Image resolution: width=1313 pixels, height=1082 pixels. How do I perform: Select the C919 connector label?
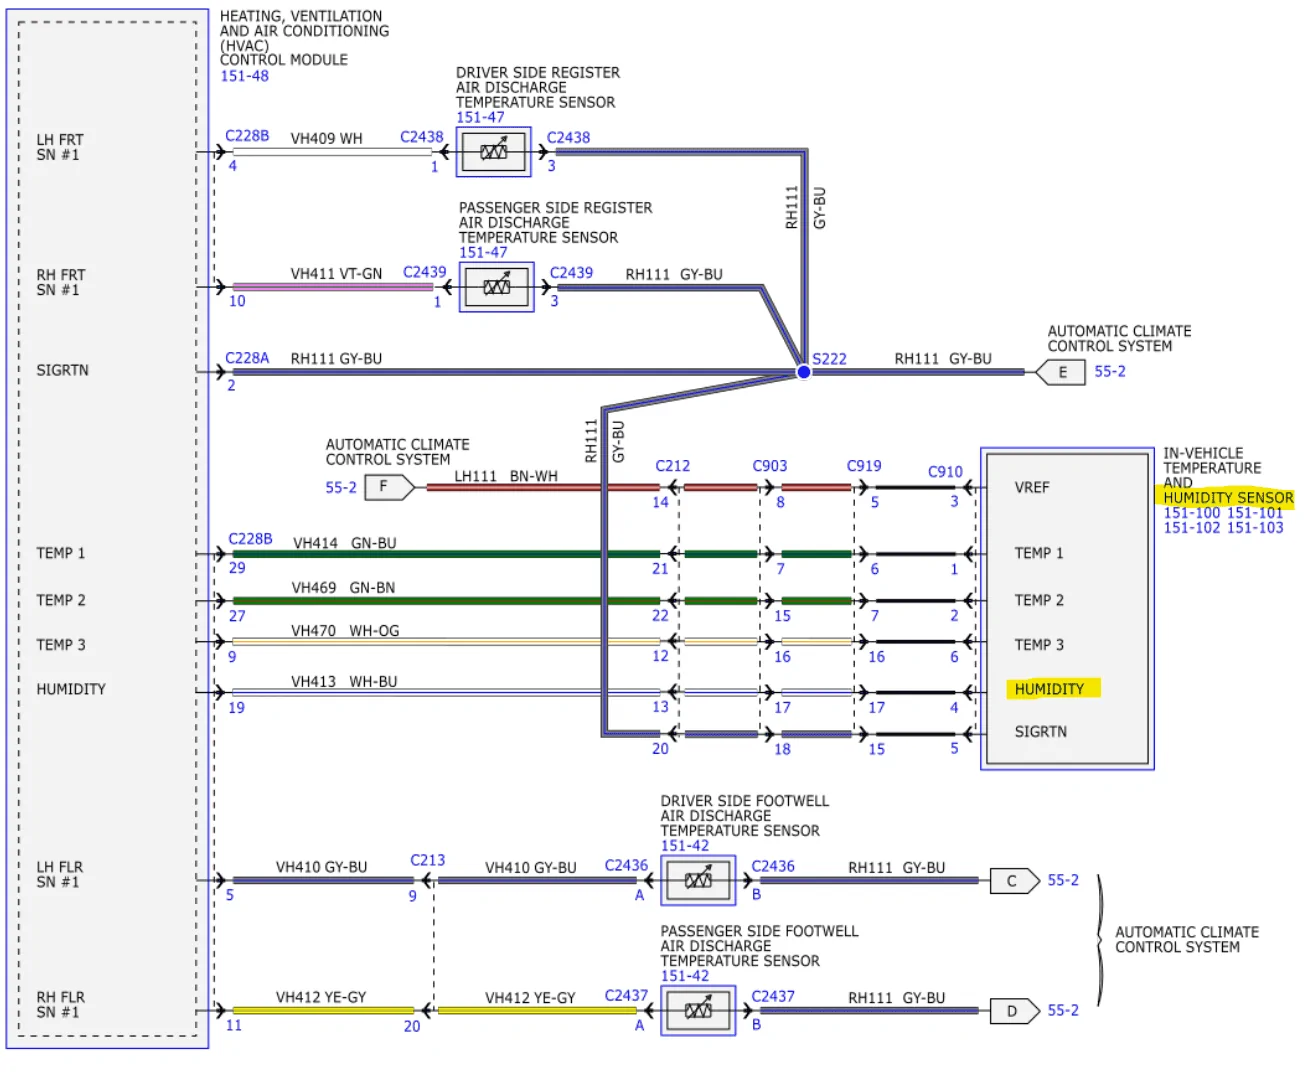pos(864,466)
